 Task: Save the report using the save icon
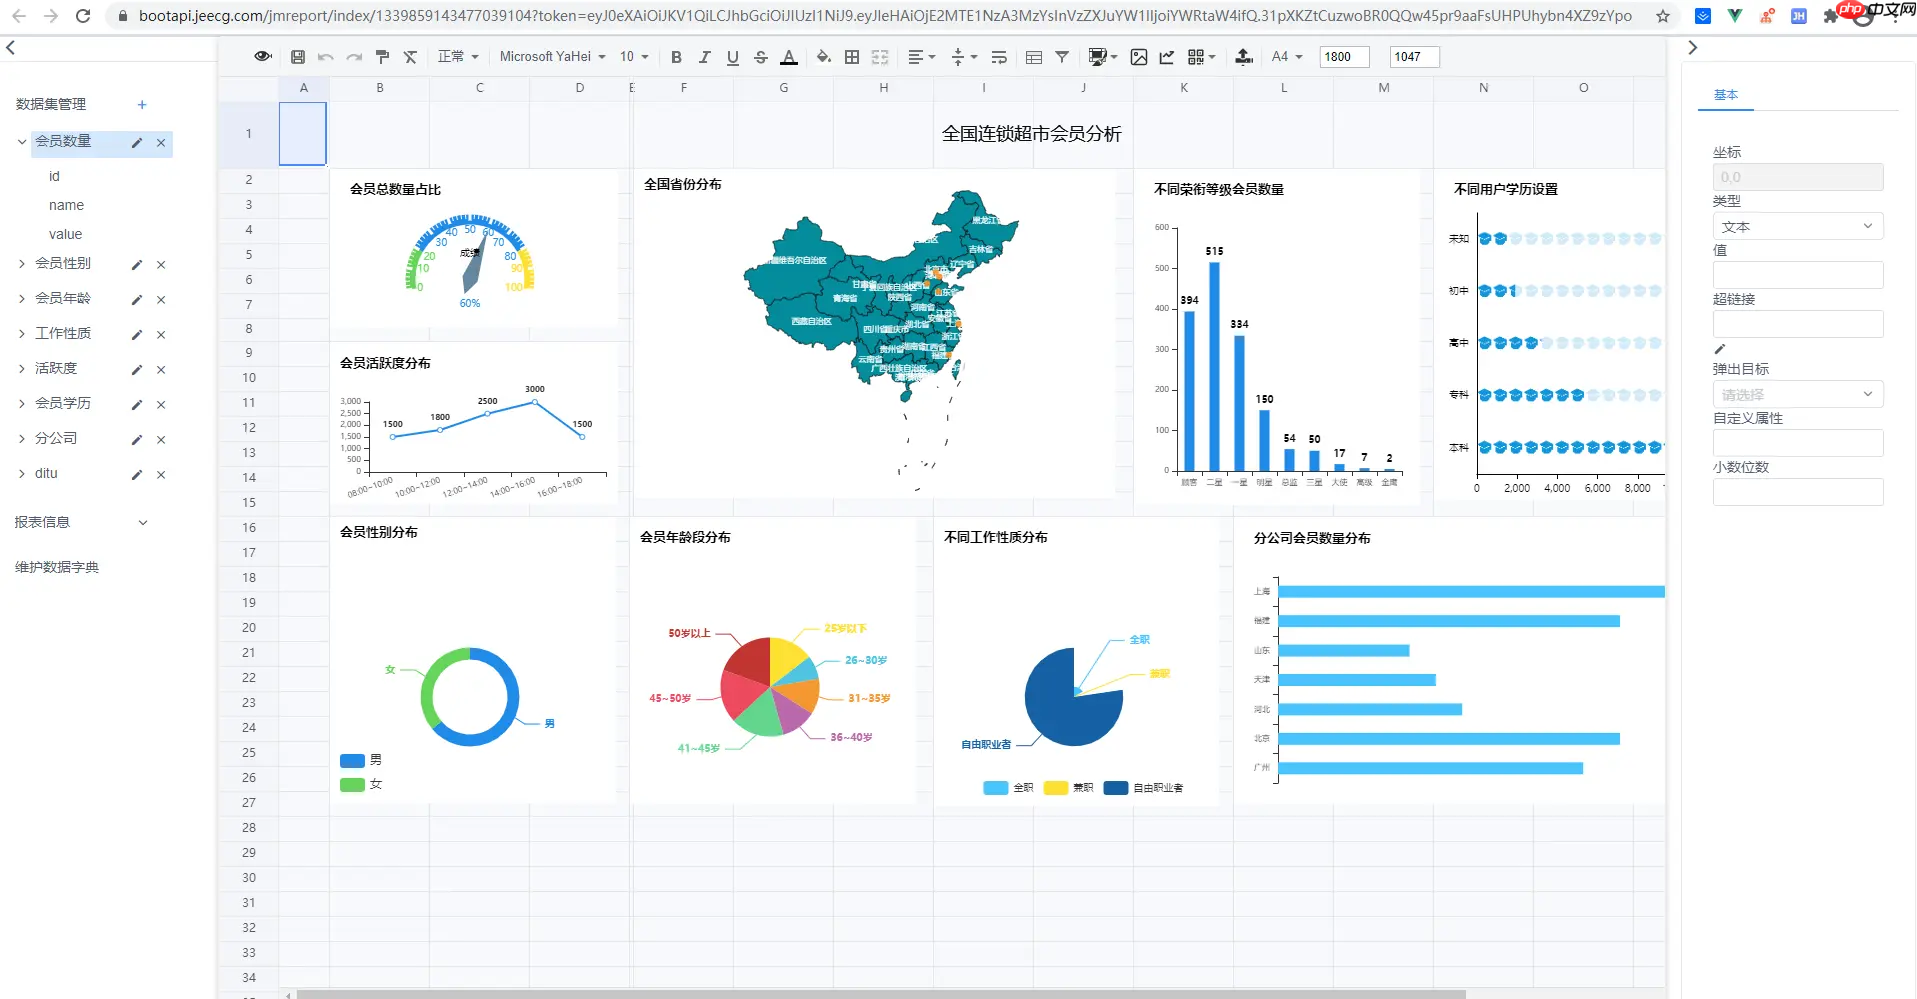pyautogui.click(x=297, y=56)
